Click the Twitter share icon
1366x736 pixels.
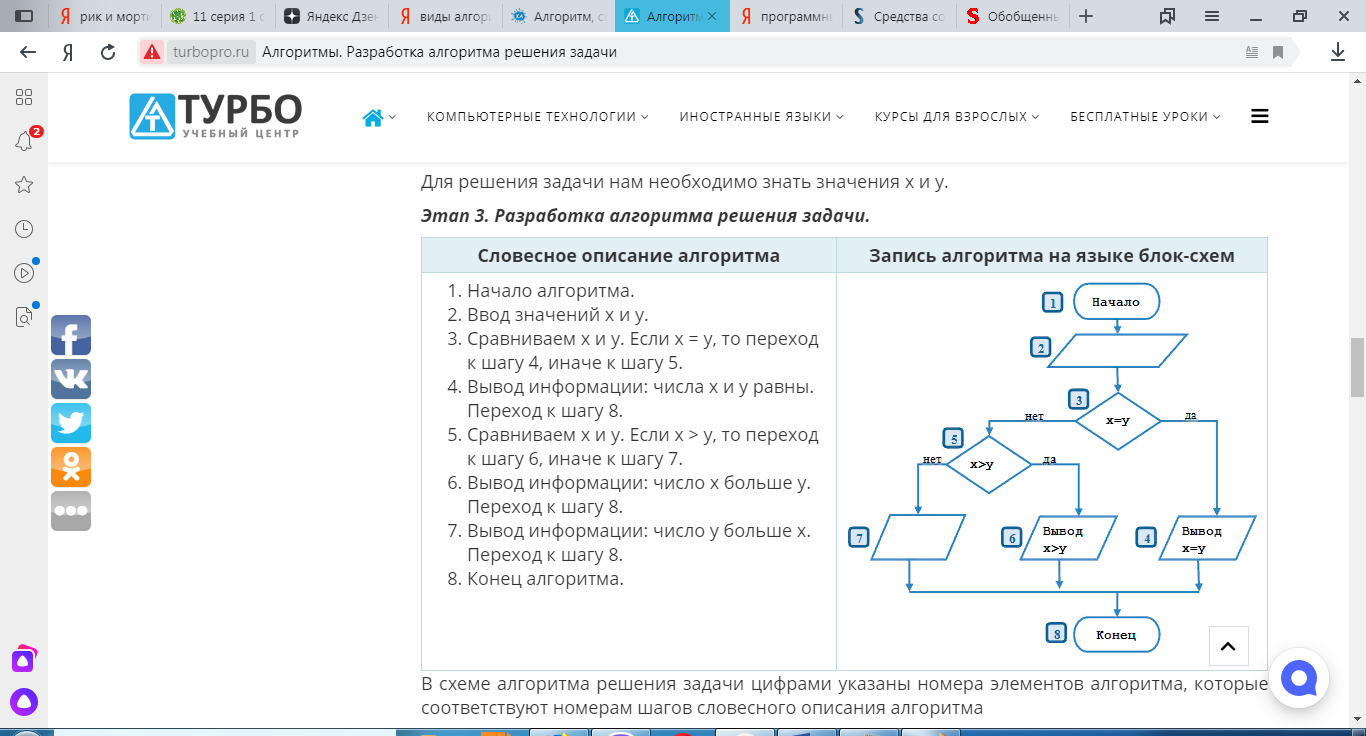pos(71,423)
